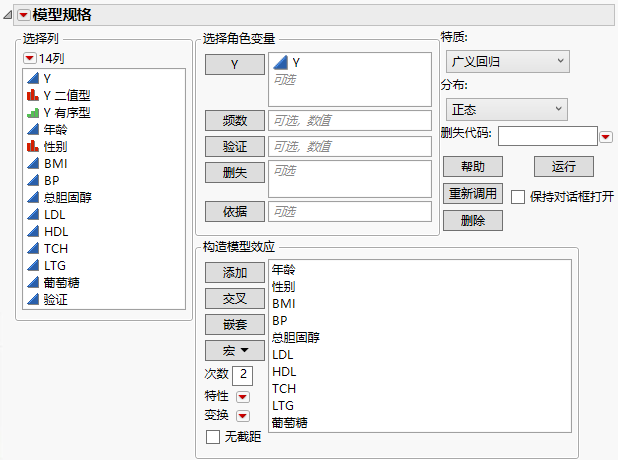Screen dimensions: 618x460
Task: Select BMI in model effects list
Action: coord(283,304)
